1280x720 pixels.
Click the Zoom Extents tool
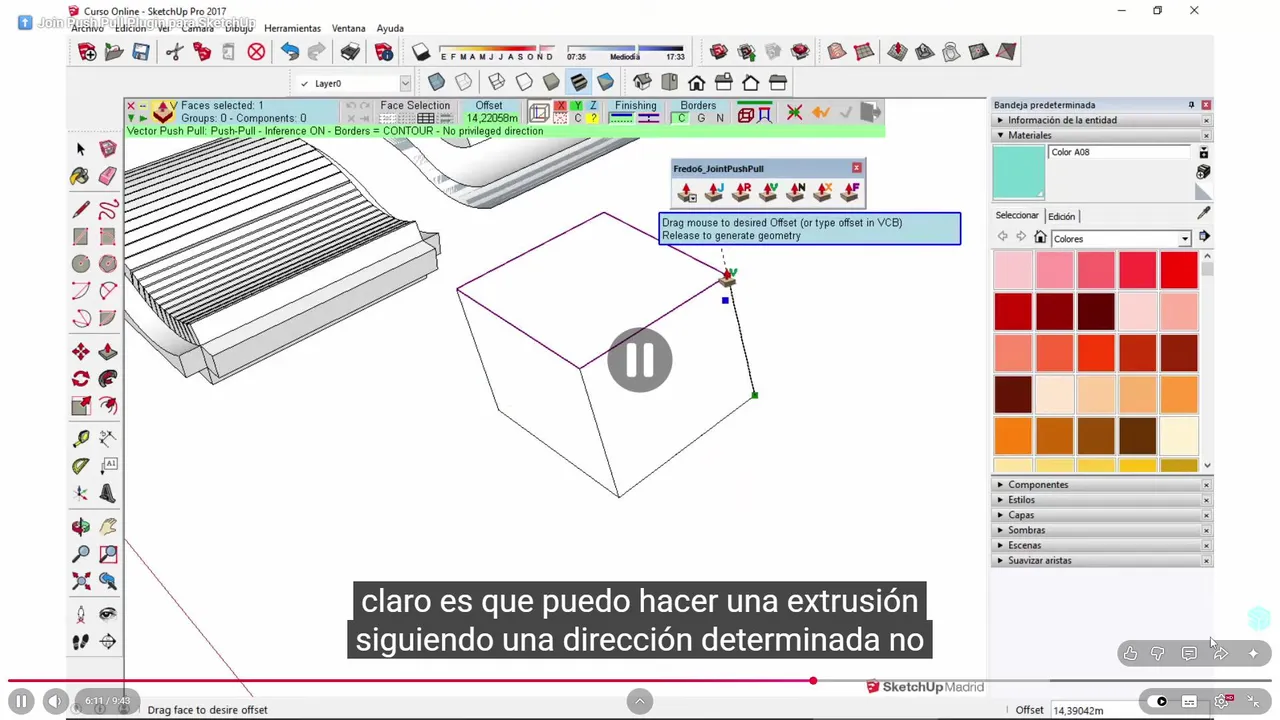point(81,581)
